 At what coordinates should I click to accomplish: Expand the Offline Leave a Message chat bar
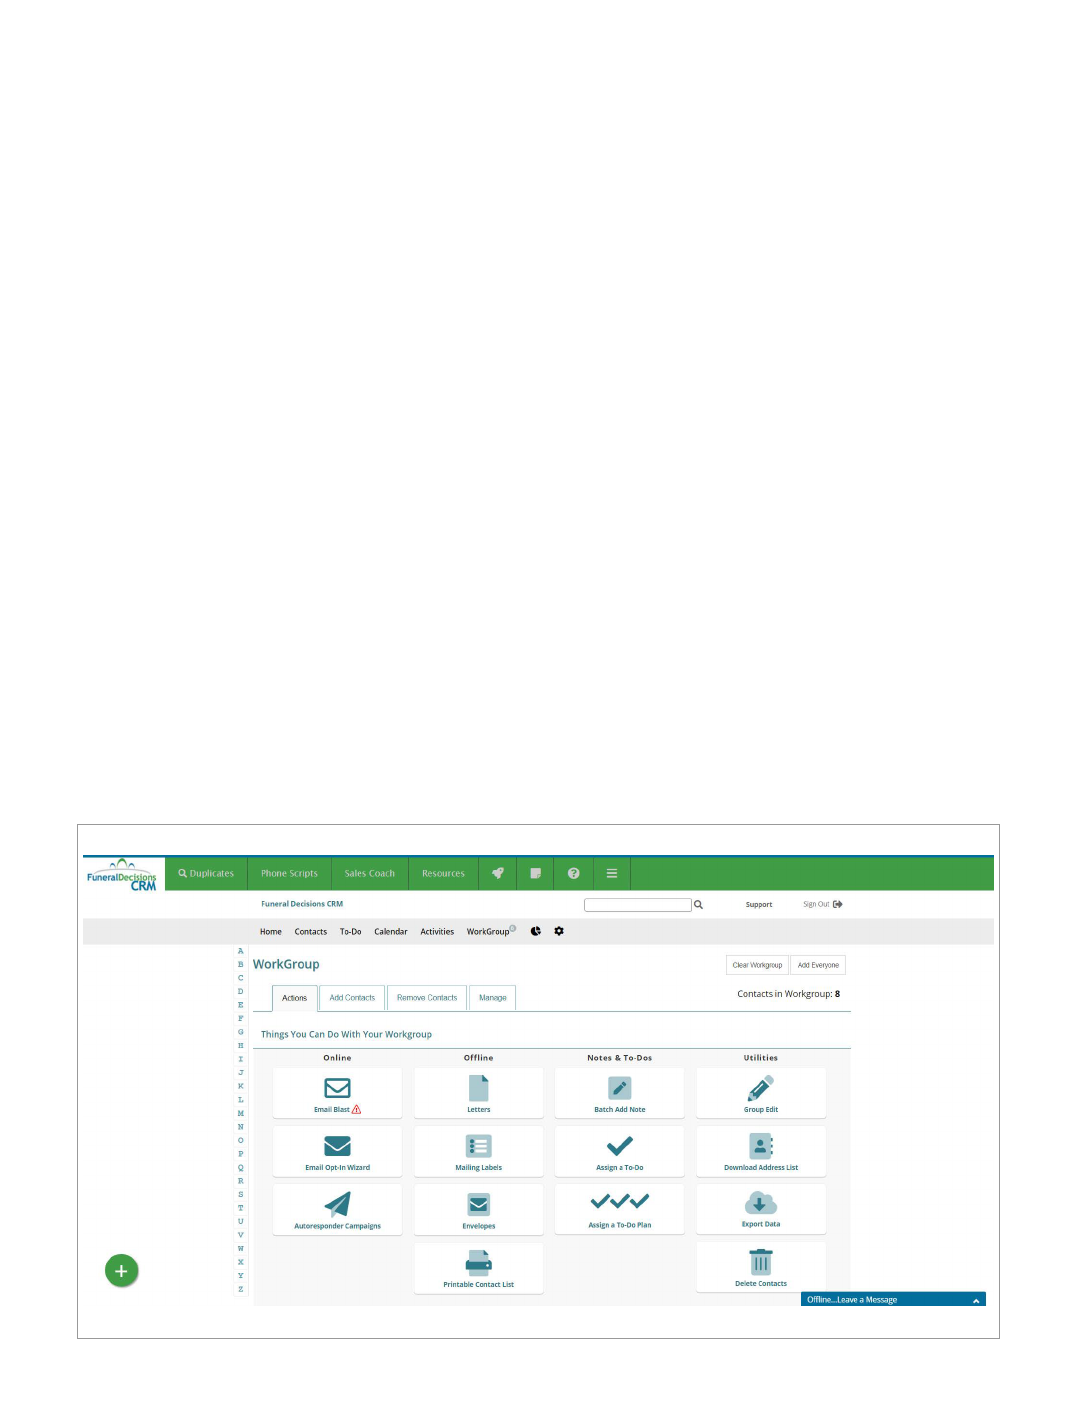click(x=892, y=1300)
